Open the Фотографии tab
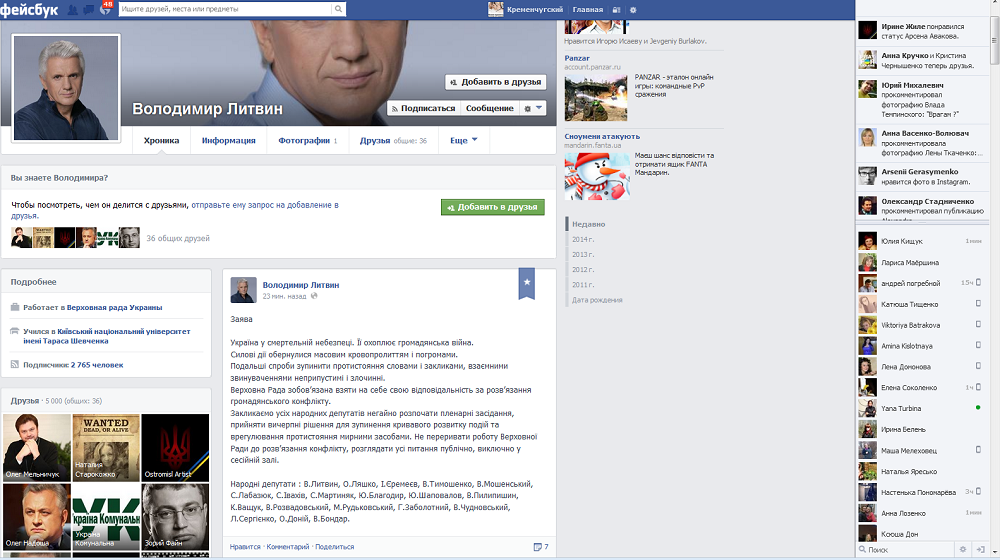The height and width of the screenshot is (560, 1000). click(x=306, y=141)
